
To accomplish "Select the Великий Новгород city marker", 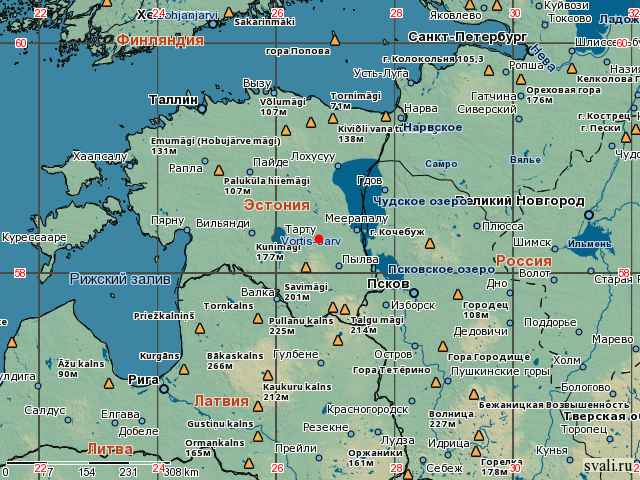I will tap(589, 214).
